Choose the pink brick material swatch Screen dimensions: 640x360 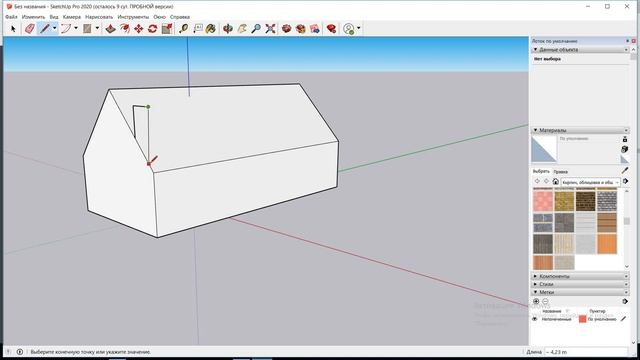[543, 201]
